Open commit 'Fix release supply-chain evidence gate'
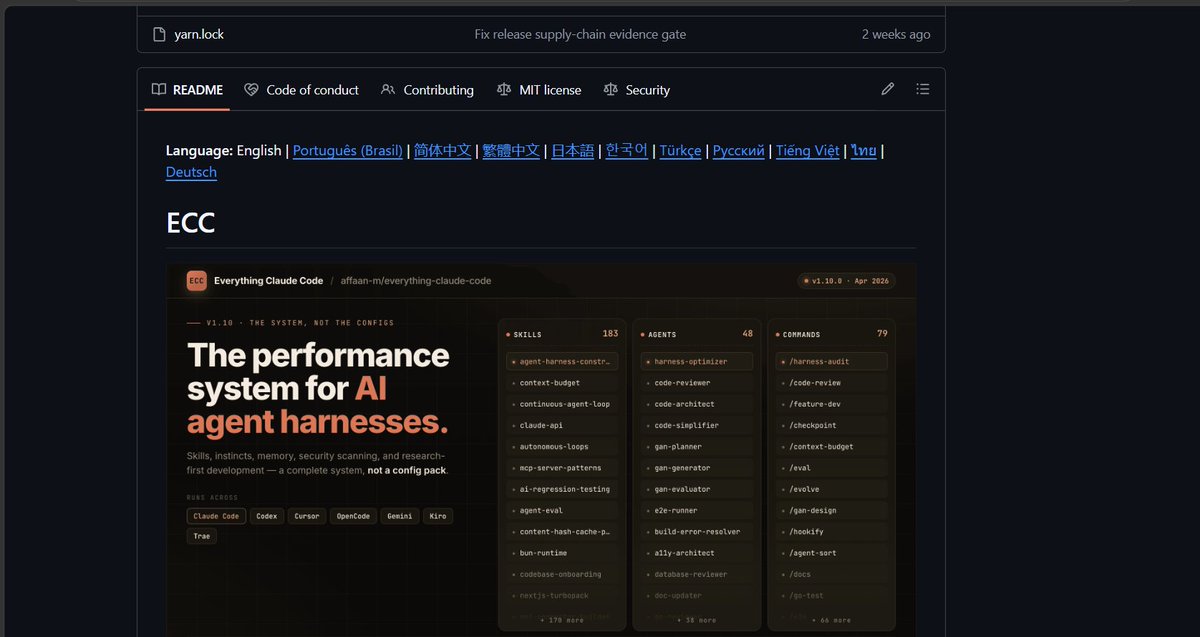Image resolution: width=1200 pixels, height=637 pixels. click(580, 34)
